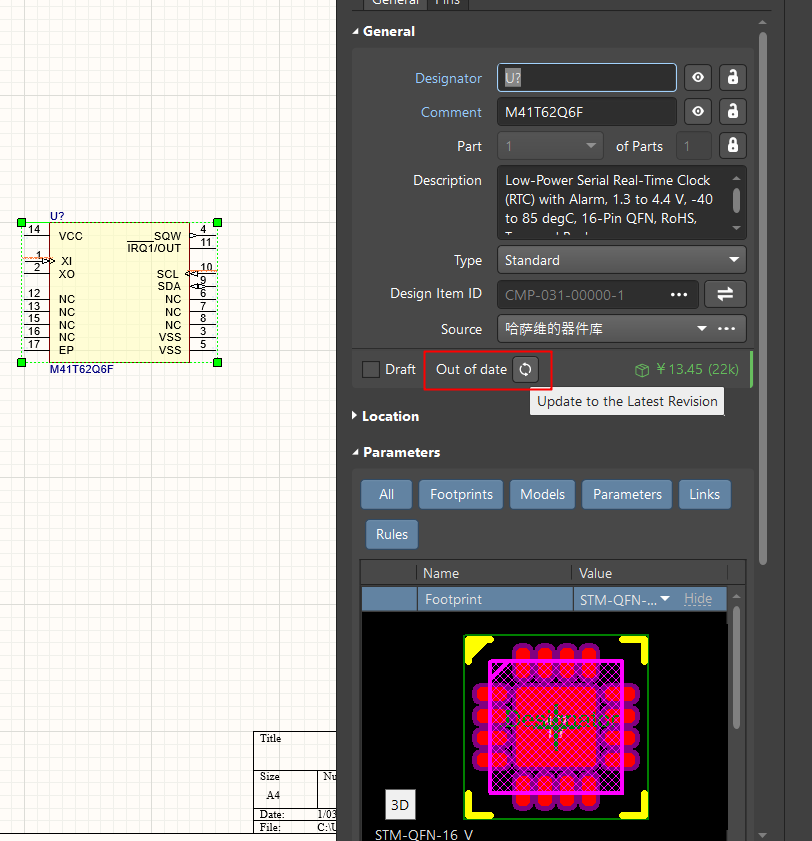Click the Properties panel vertical scrollbar
812x841 pixels.
pyautogui.click(x=763, y=298)
